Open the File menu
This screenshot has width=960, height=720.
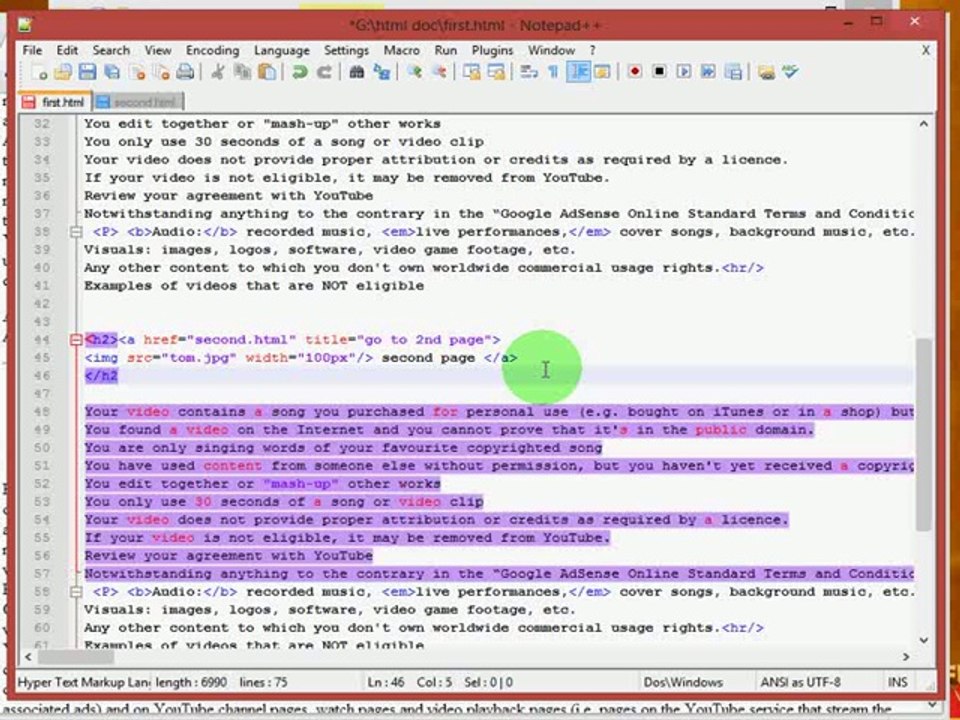pos(32,50)
